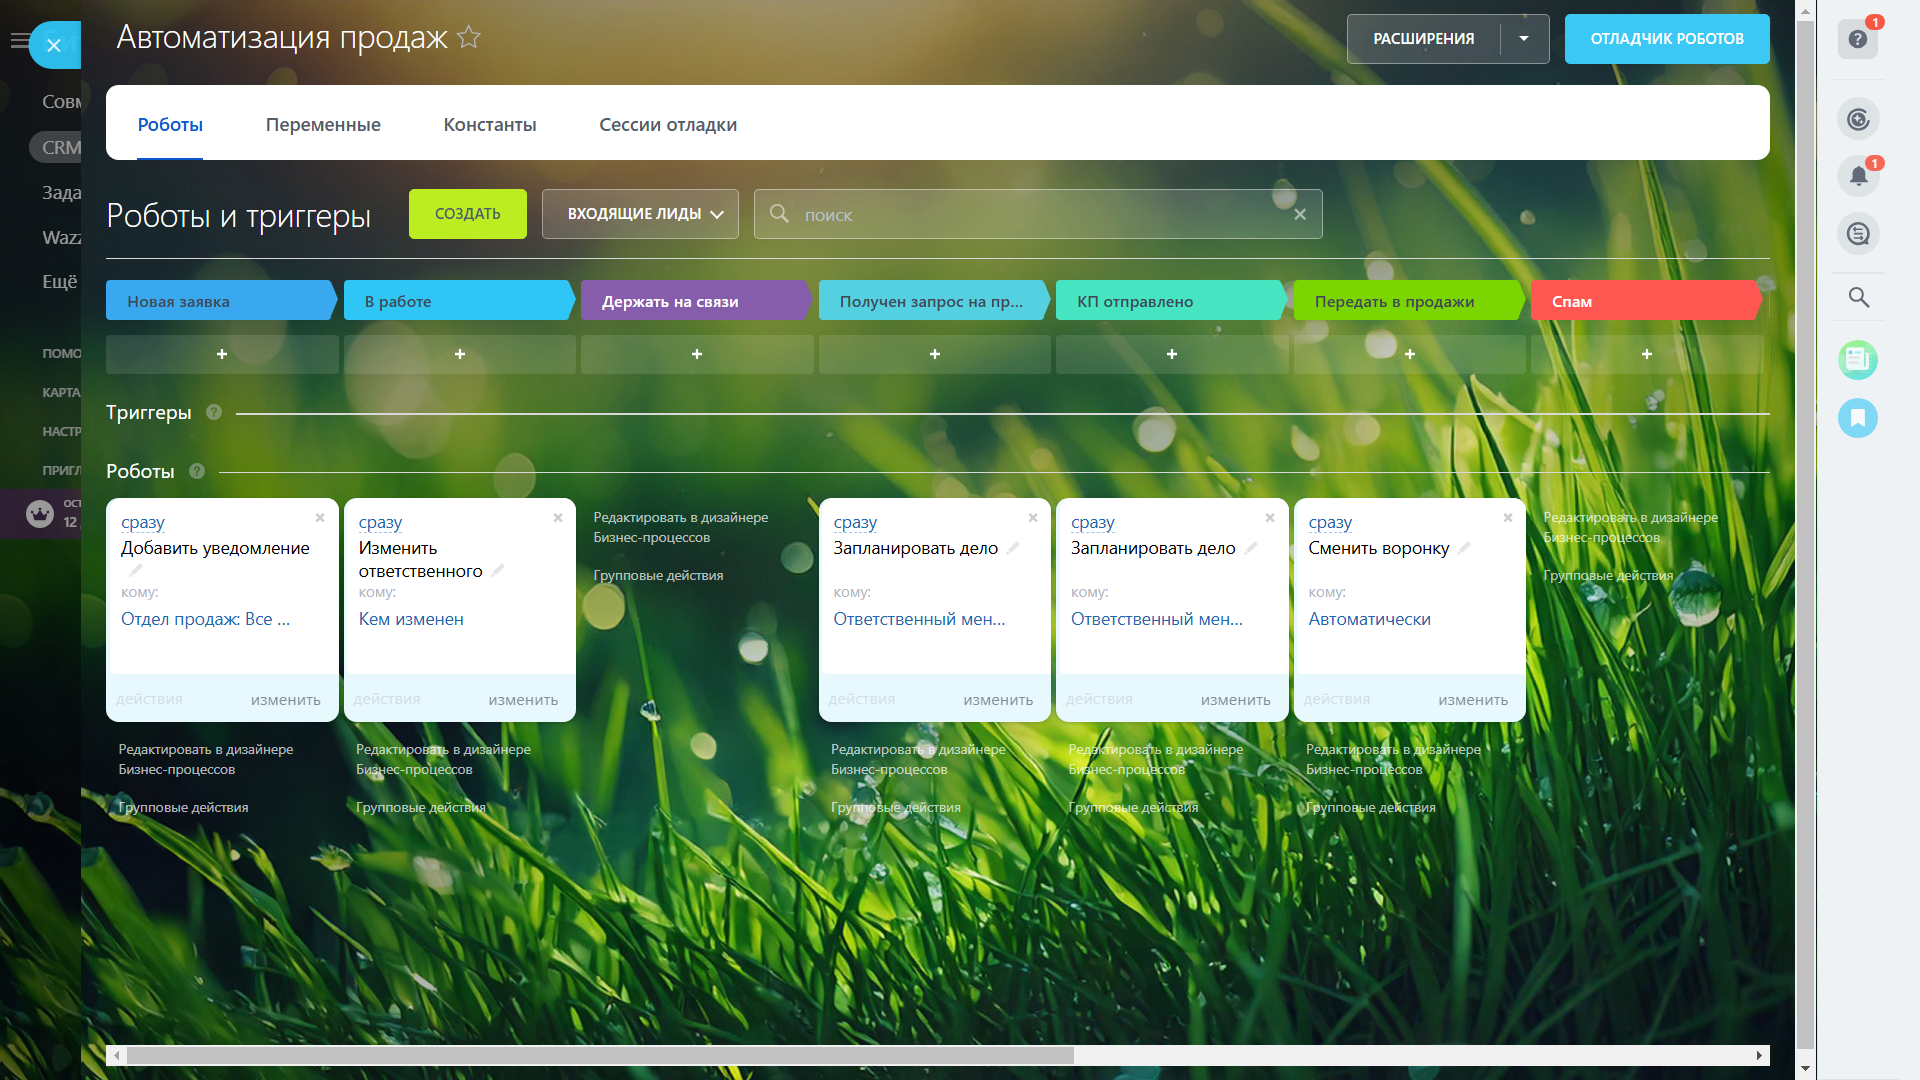
Task: Click the help icon beside Триггеры heading
Action: [214, 412]
